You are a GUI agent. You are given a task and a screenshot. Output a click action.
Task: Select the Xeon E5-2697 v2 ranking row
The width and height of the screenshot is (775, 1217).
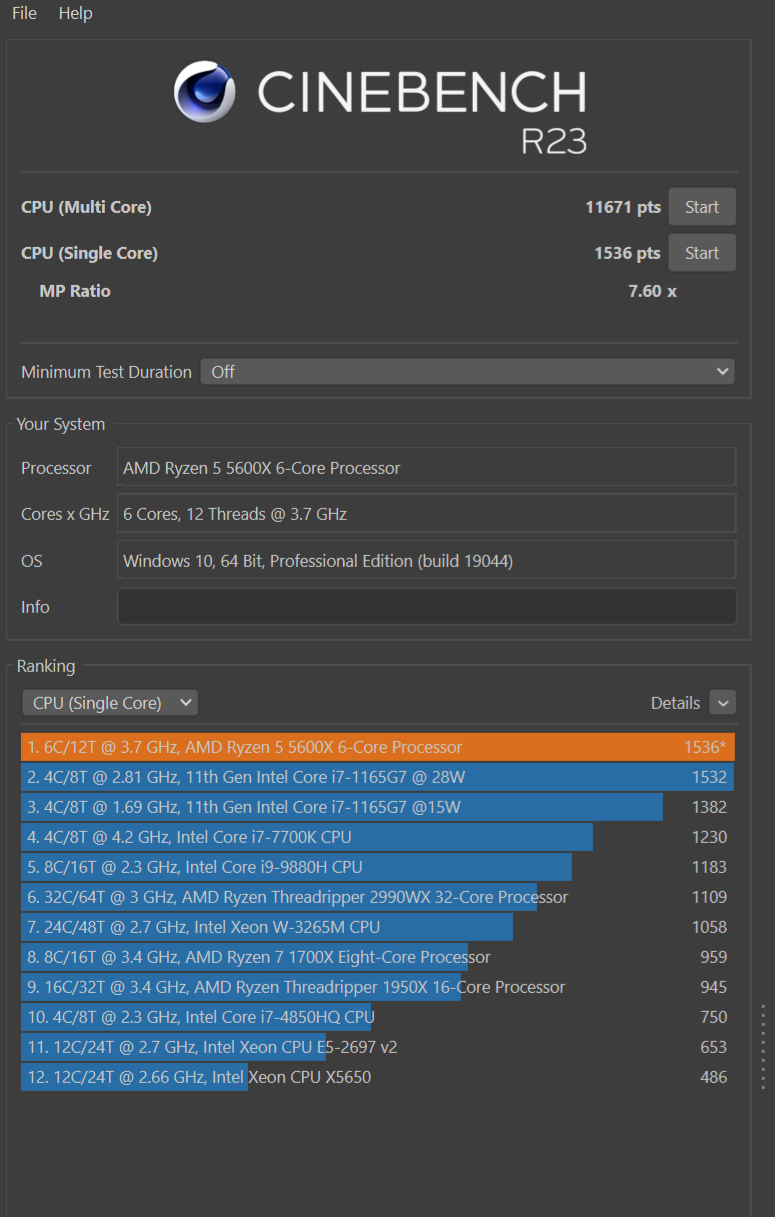tap(378, 1047)
